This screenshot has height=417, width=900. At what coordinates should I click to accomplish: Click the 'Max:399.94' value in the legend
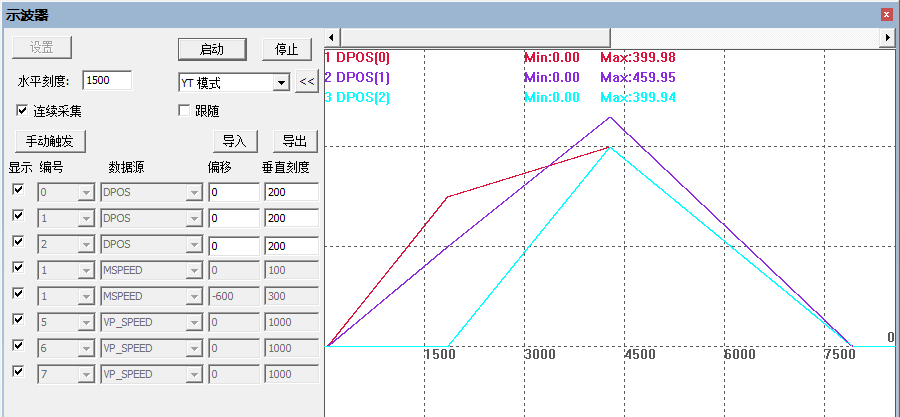point(638,98)
